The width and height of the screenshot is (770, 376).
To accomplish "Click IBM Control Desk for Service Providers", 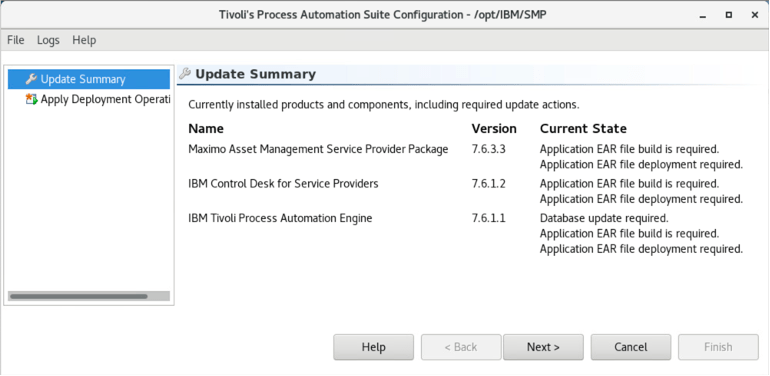I will (x=283, y=184).
